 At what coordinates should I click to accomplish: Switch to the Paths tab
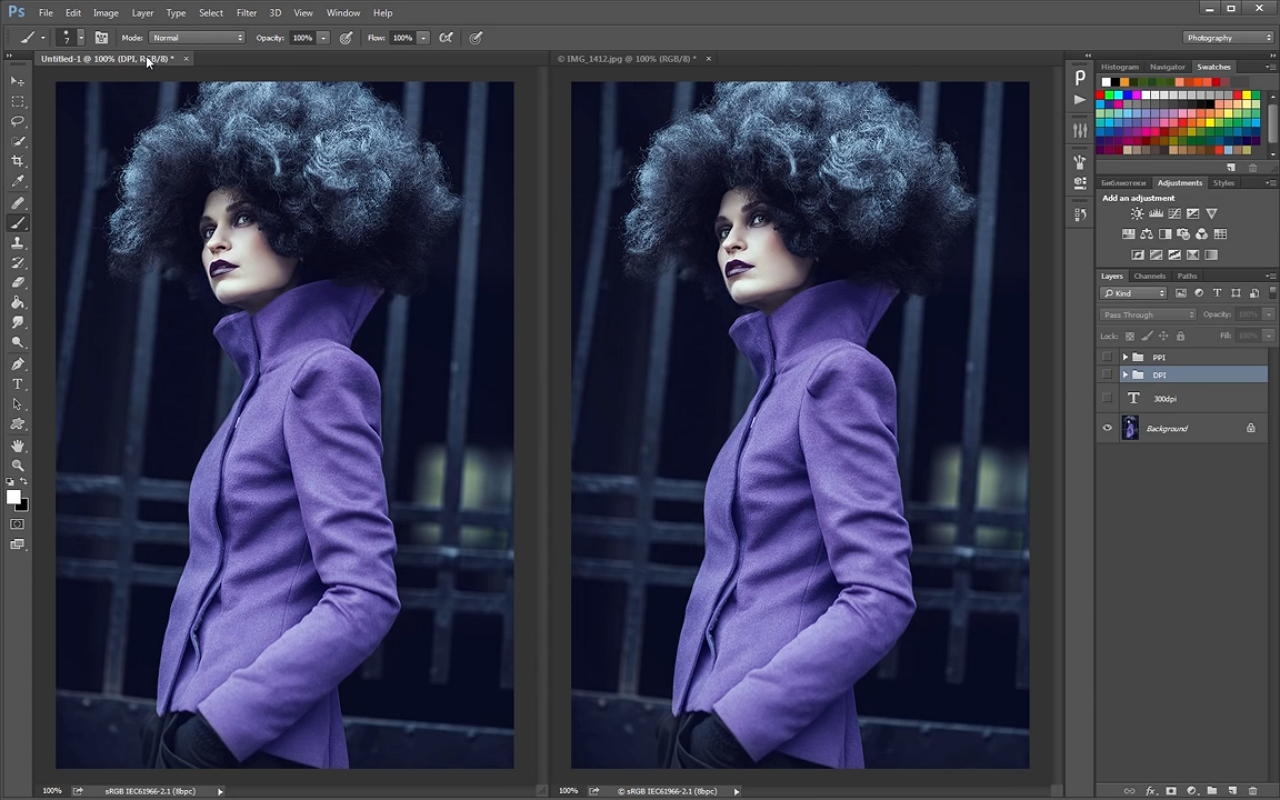[x=1187, y=276]
